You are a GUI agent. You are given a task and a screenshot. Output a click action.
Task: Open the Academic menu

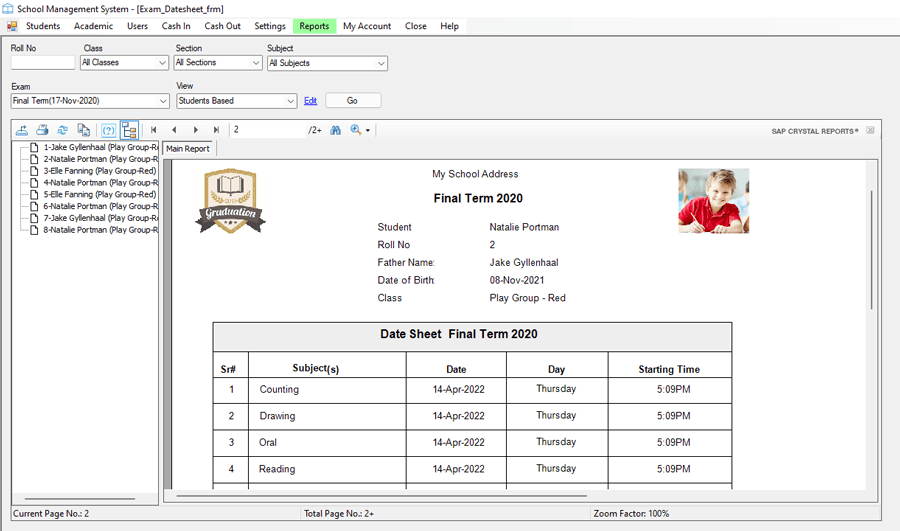94,26
